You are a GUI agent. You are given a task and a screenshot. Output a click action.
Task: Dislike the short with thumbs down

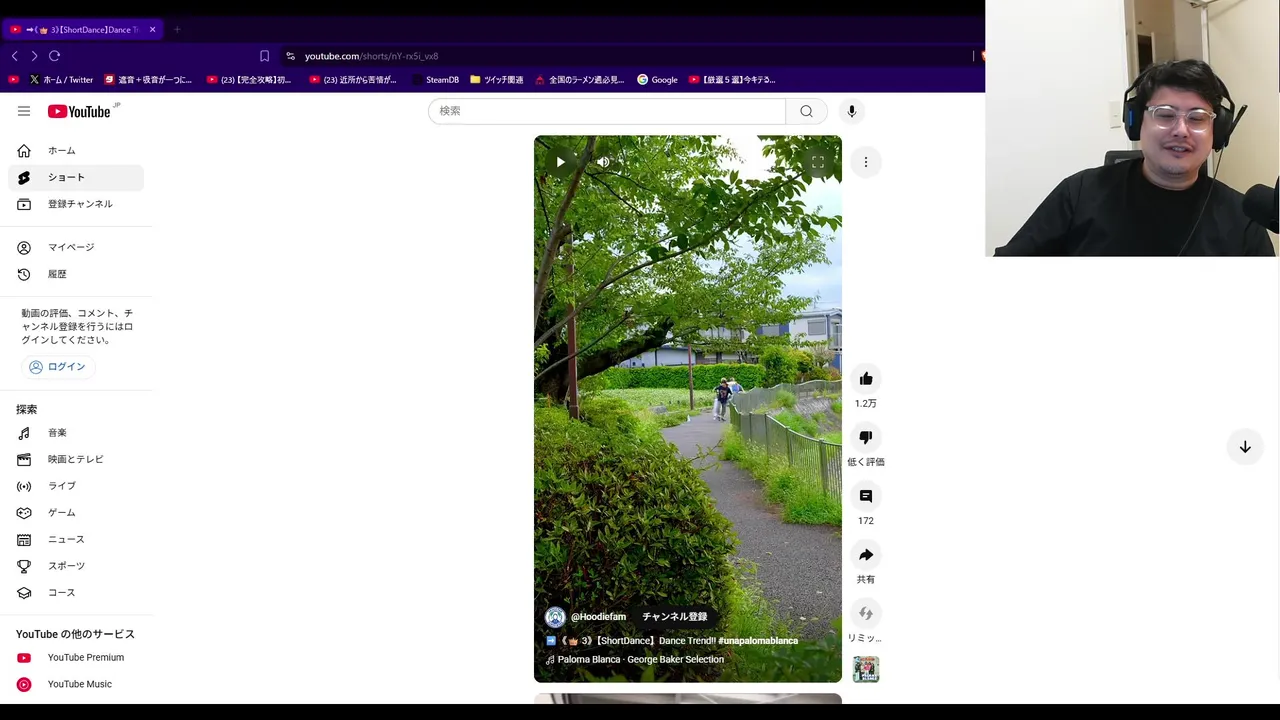coord(866,437)
